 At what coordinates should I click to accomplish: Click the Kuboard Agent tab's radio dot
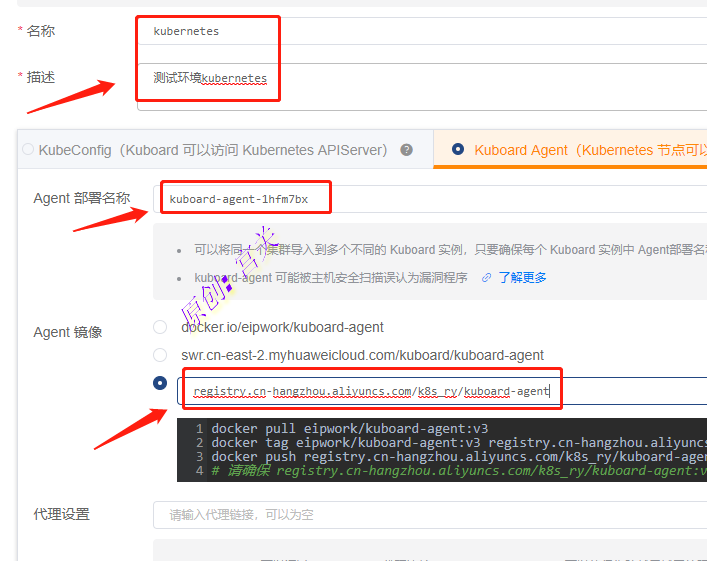pos(458,150)
